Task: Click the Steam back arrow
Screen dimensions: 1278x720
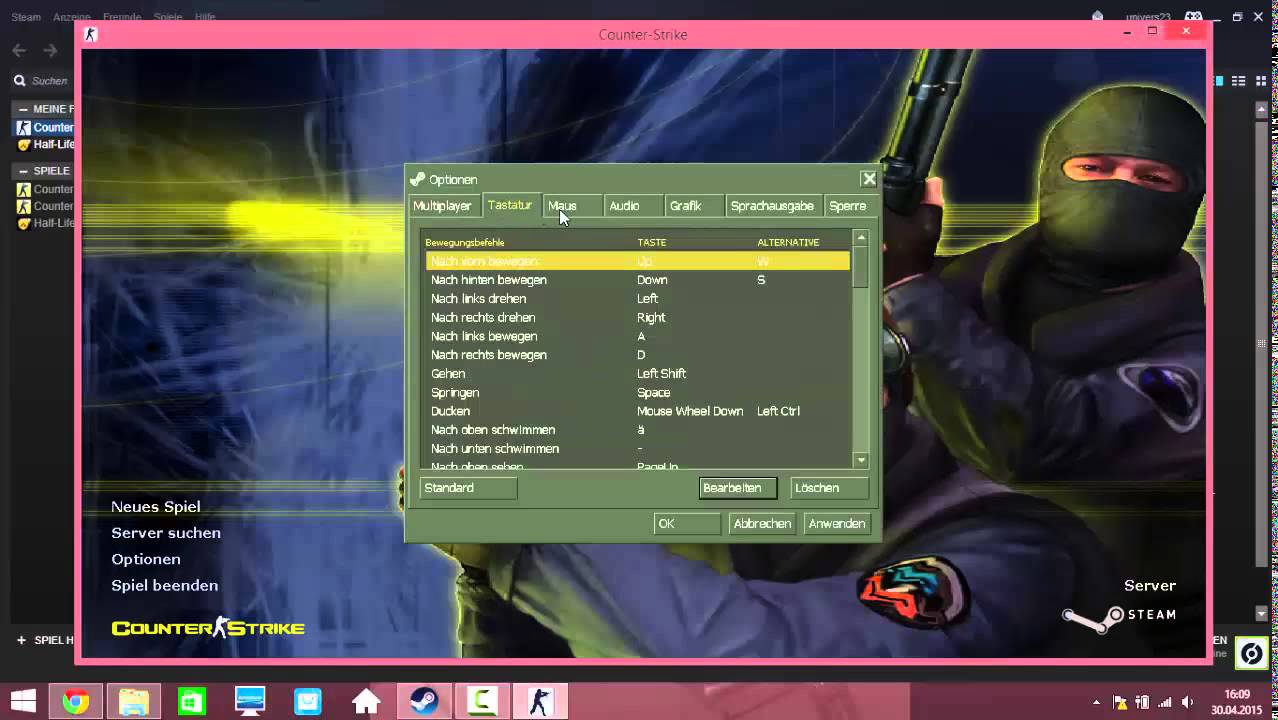Action: tap(19, 50)
